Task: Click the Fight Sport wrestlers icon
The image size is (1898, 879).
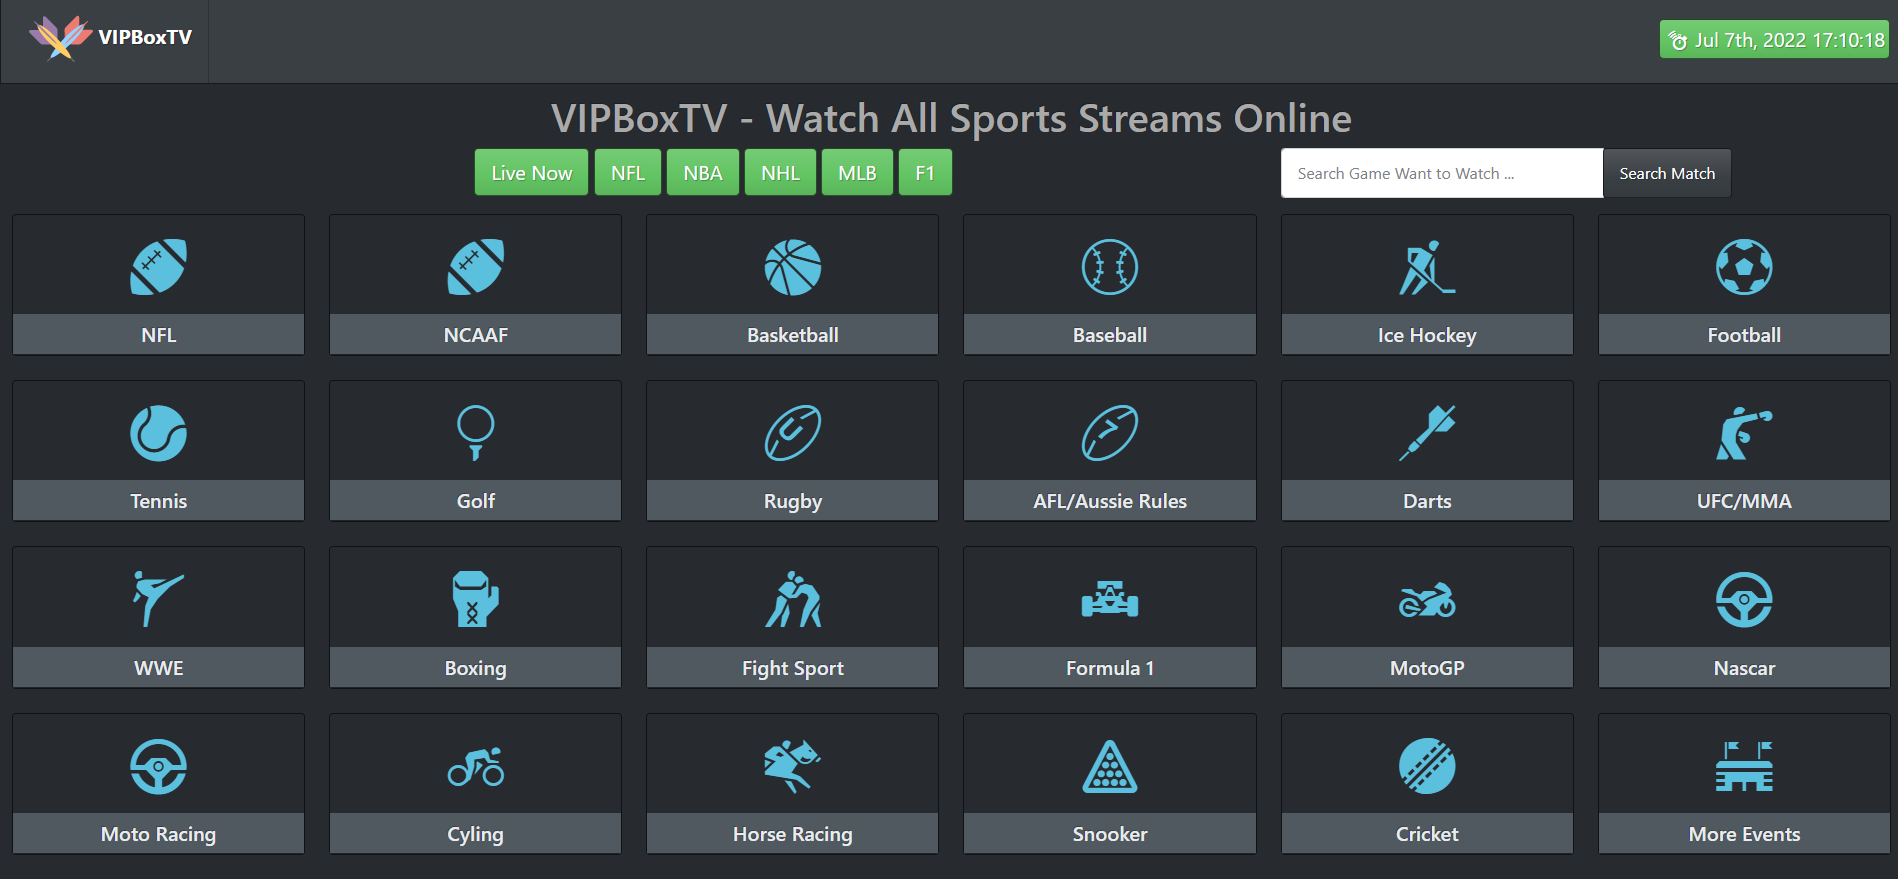Action: click(x=792, y=599)
